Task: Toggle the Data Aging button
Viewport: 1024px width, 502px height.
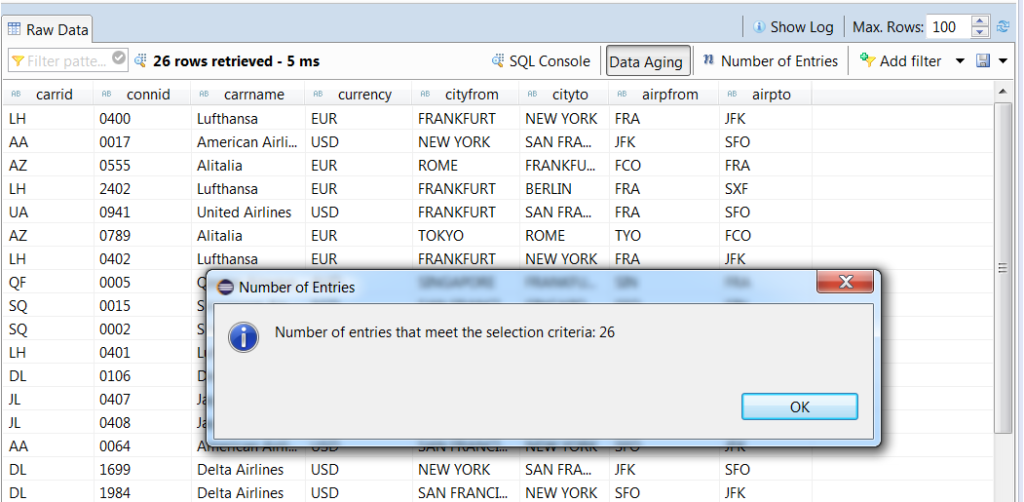Action: click(x=648, y=61)
